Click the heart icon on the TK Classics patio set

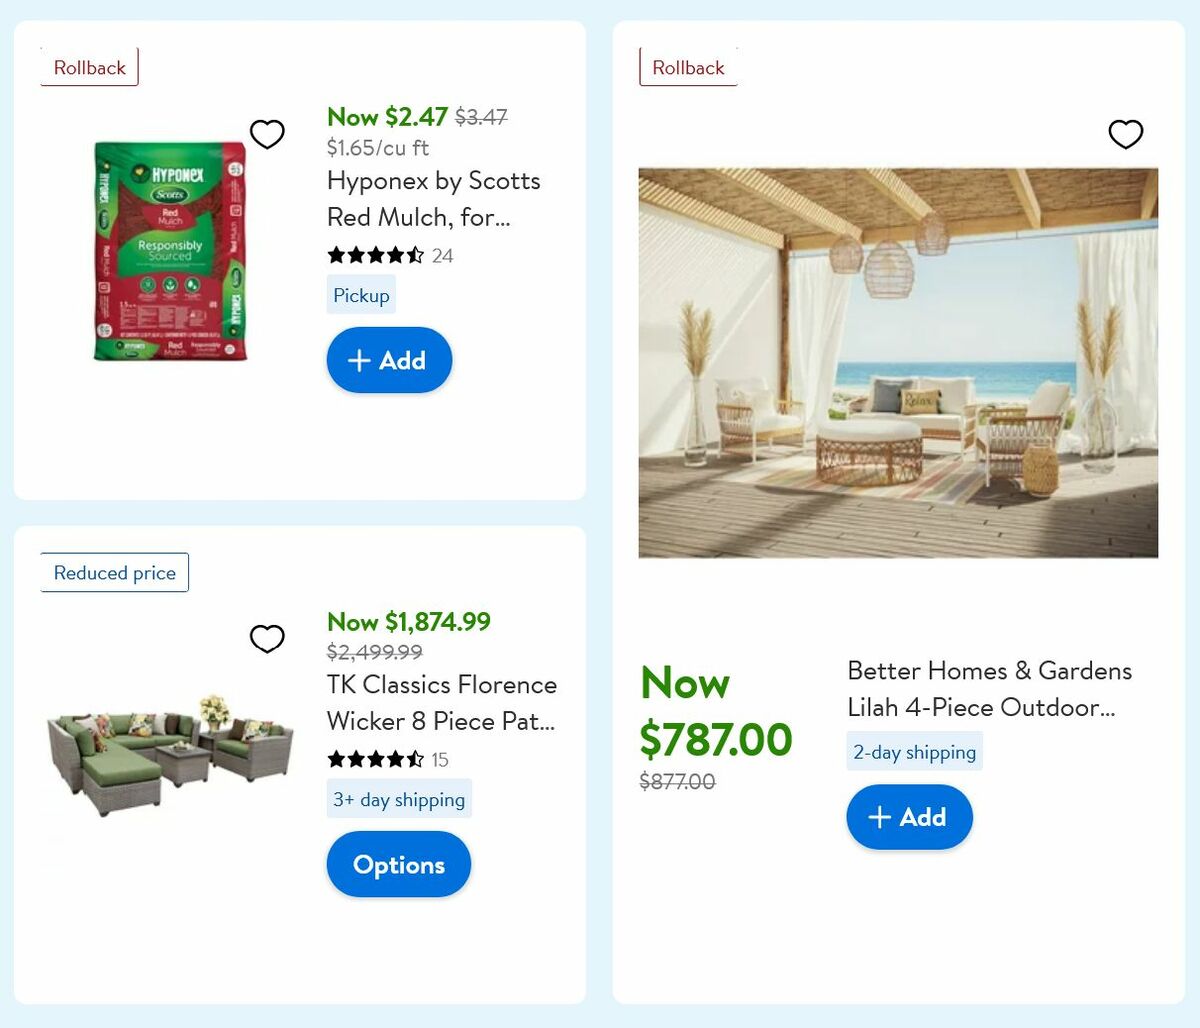point(267,638)
